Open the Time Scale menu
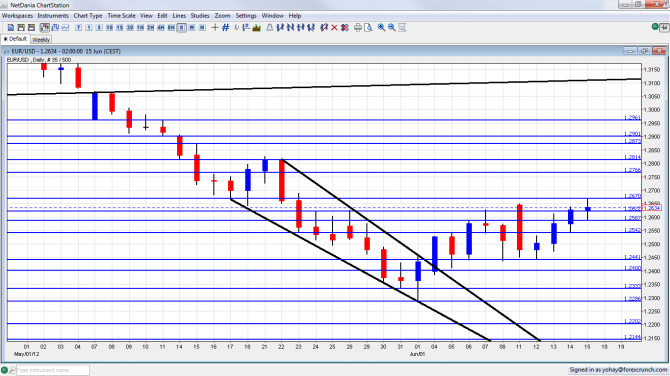Screen dimensions: 670x376 [121, 15]
